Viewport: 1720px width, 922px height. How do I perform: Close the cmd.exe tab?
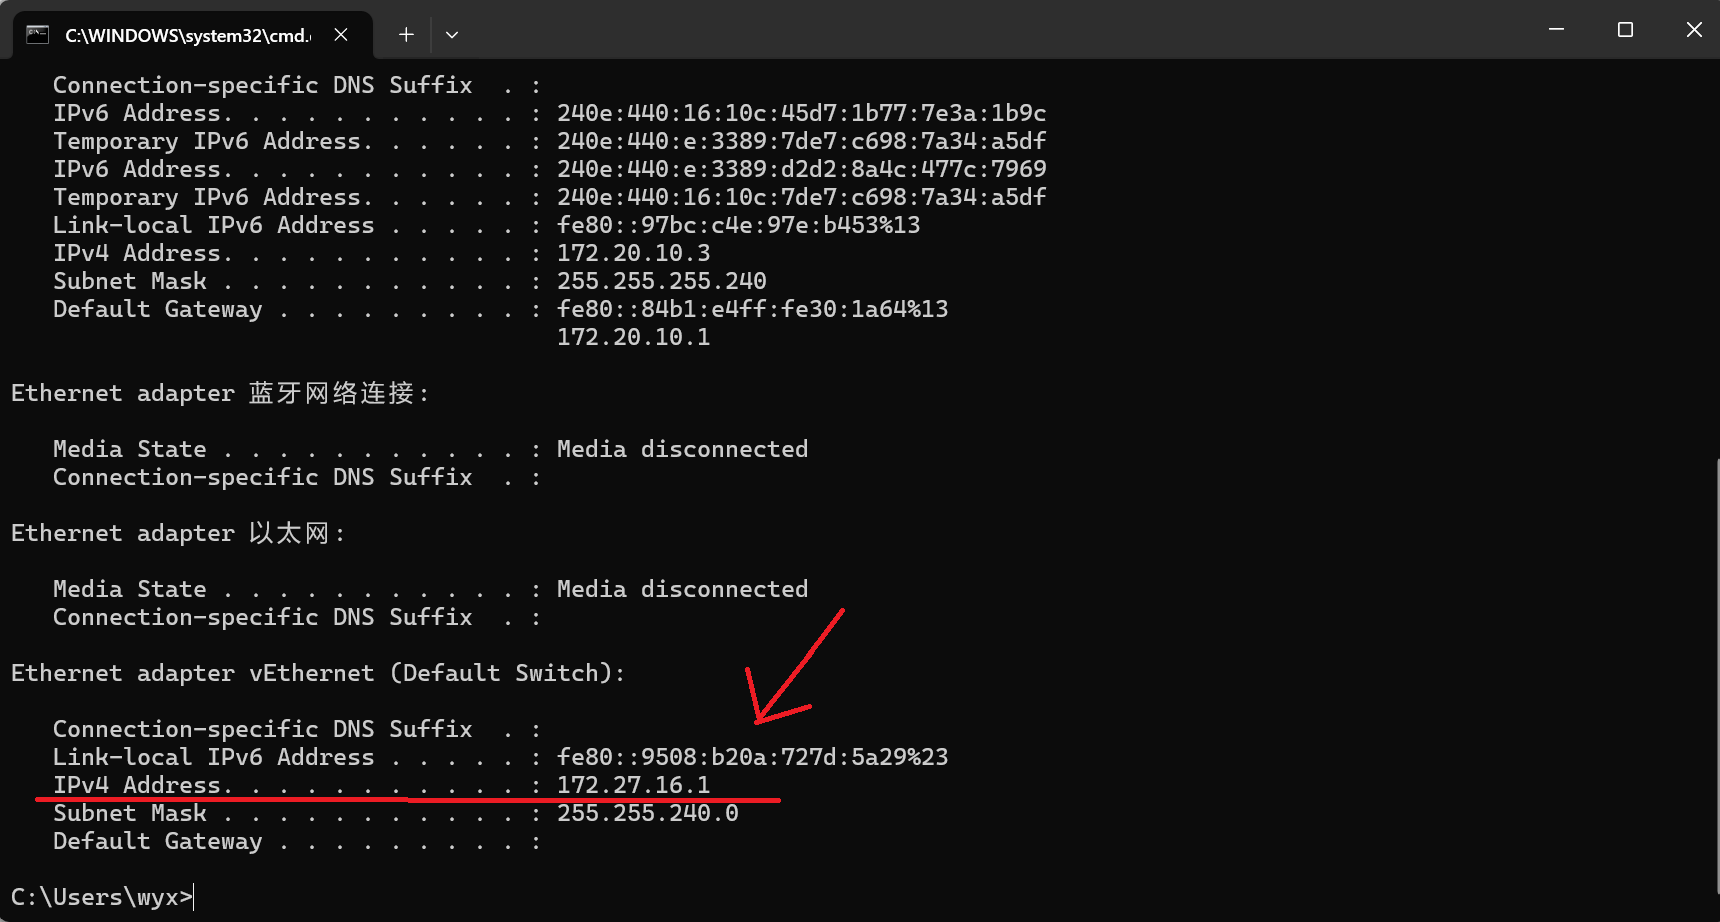(x=341, y=34)
